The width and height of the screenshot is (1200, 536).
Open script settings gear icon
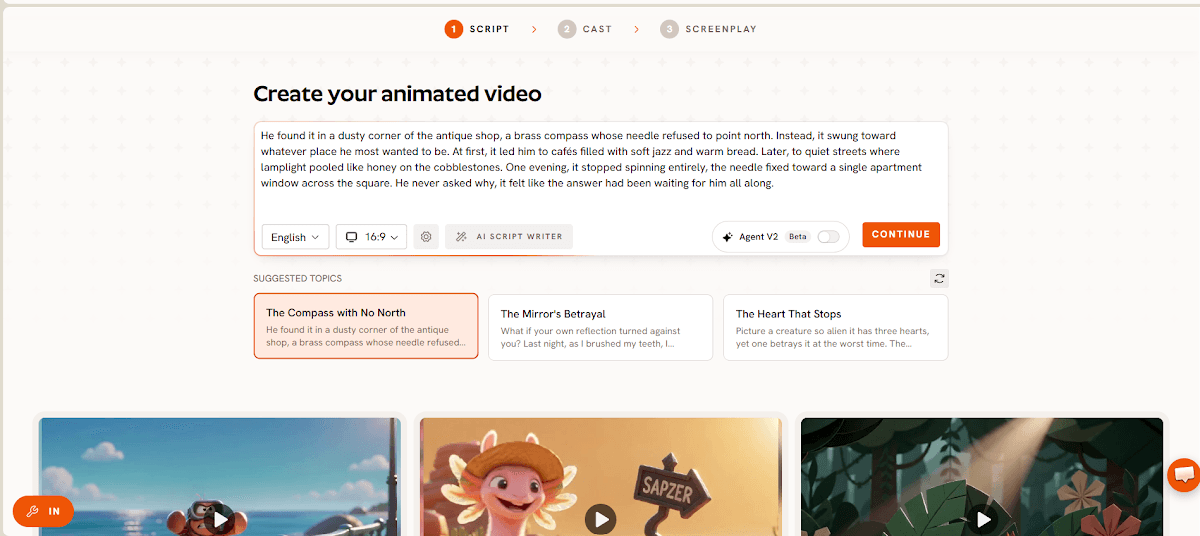[x=426, y=237]
